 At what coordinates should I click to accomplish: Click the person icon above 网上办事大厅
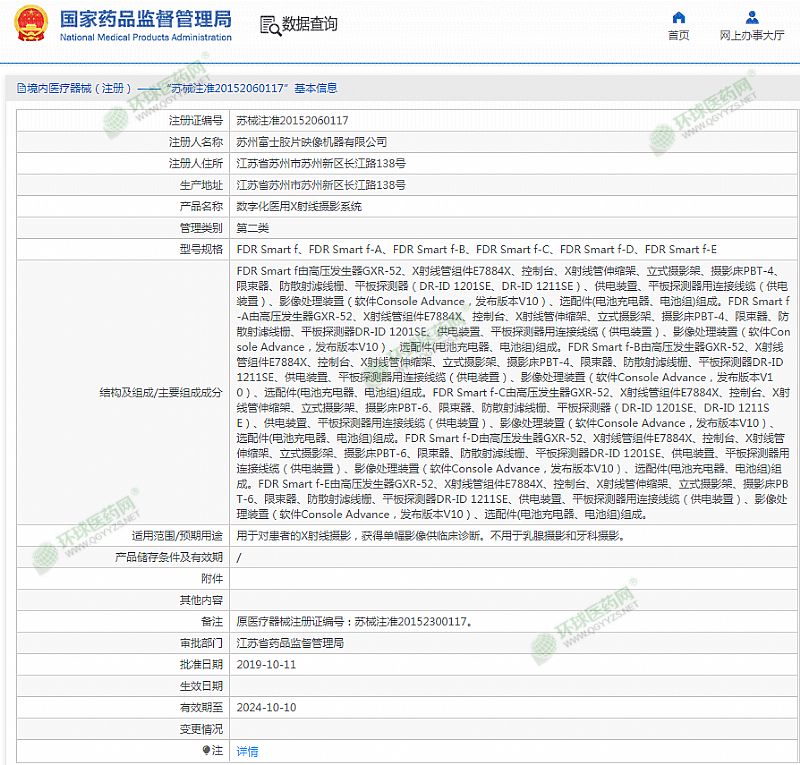(x=751, y=17)
